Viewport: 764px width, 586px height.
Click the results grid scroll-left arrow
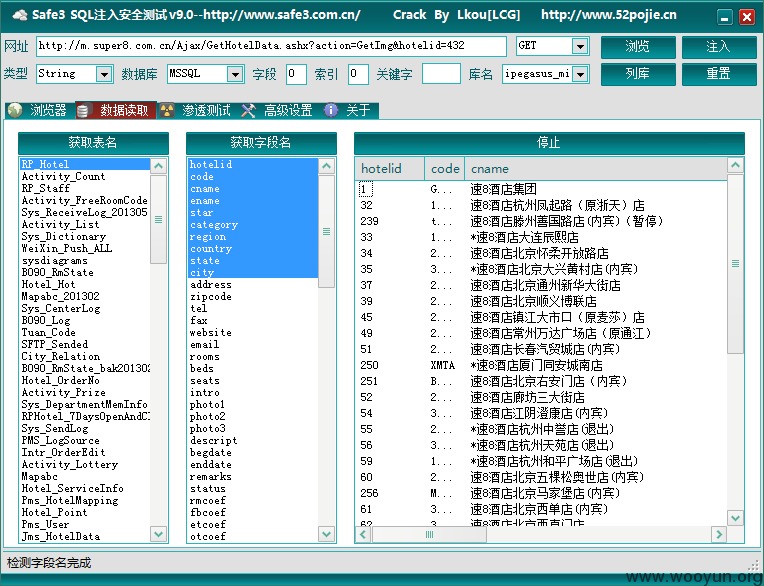click(363, 534)
